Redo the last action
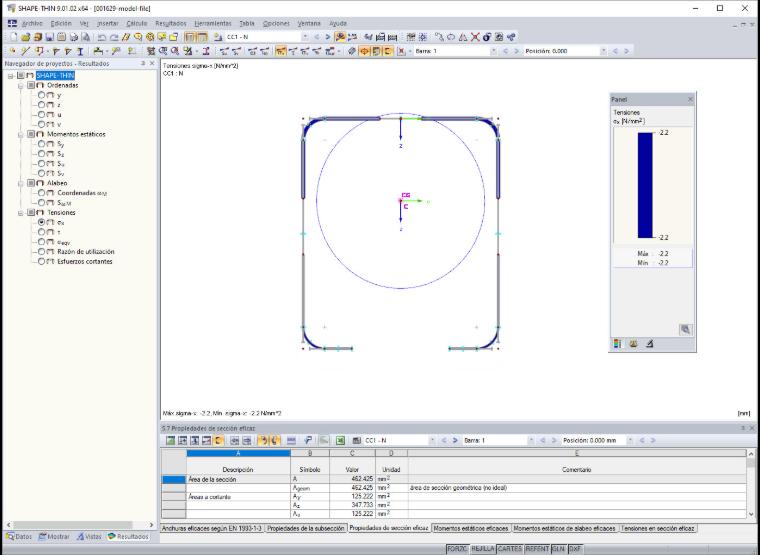This screenshot has width=760, height=555. pyautogui.click(x=114, y=37)
